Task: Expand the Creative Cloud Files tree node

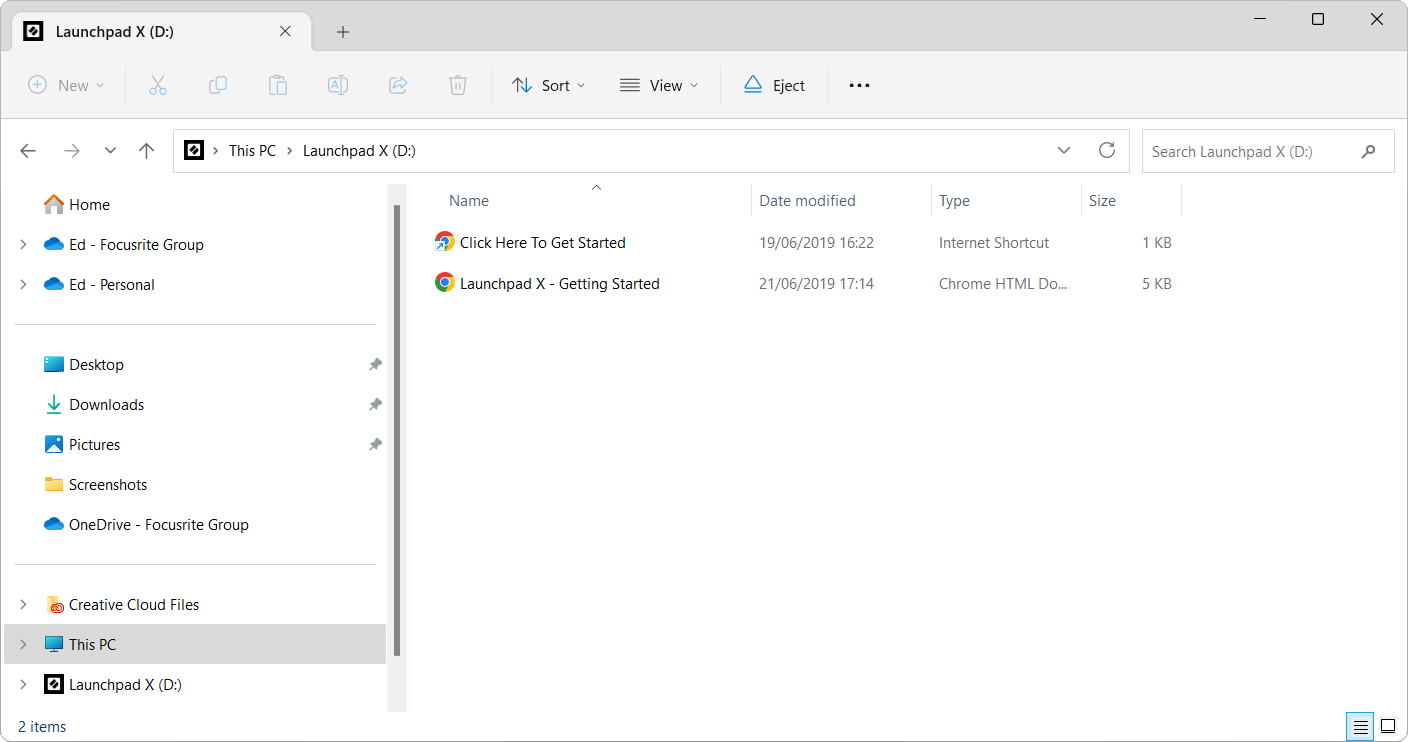Action: pyautogui.click(x=23, y=605)
